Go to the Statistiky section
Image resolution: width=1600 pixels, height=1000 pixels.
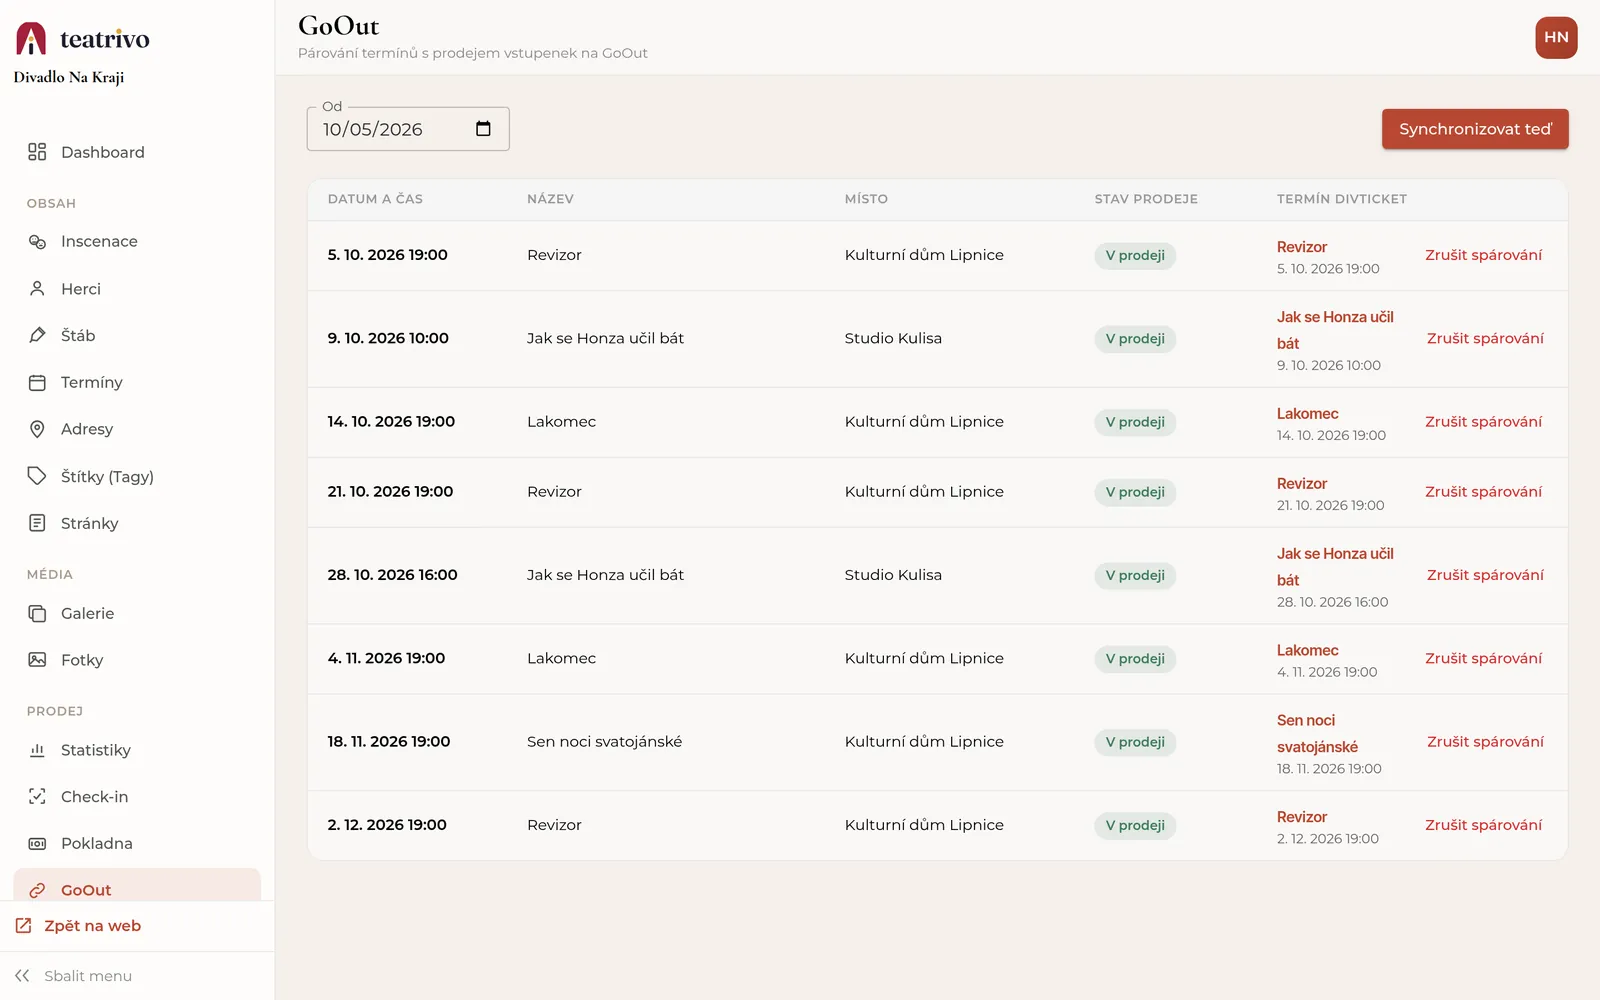coord(137,750)
